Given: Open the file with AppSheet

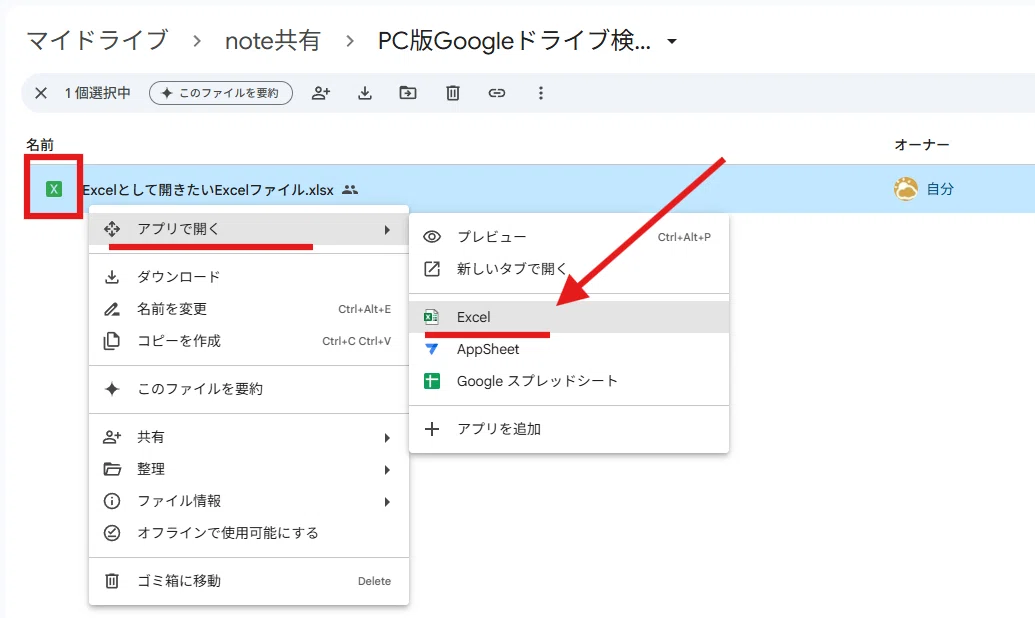Looking at the screenshot, I should point(569,349).
